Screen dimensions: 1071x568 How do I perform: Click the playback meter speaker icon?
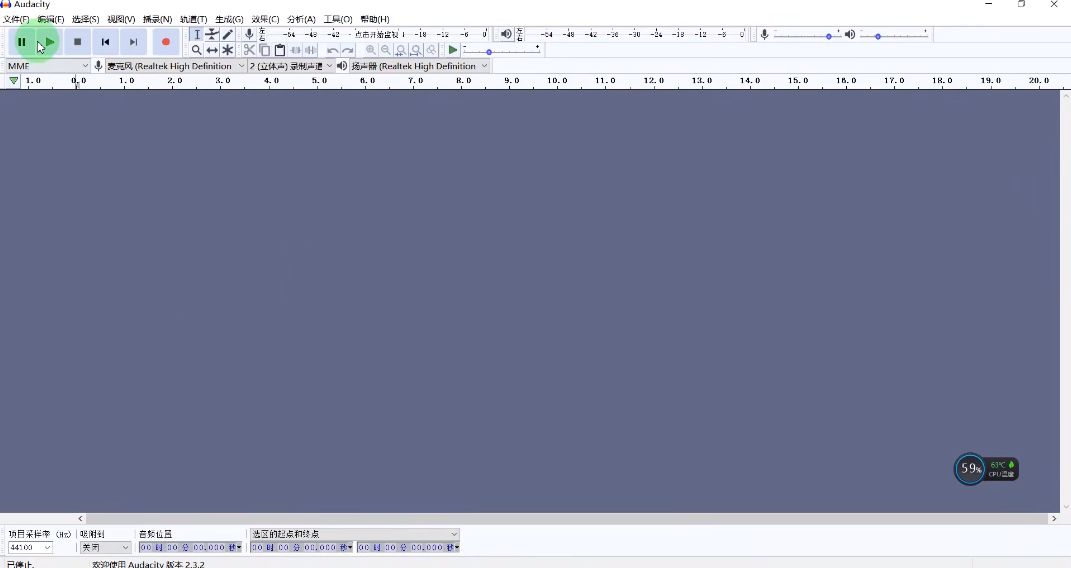(506, 34)
